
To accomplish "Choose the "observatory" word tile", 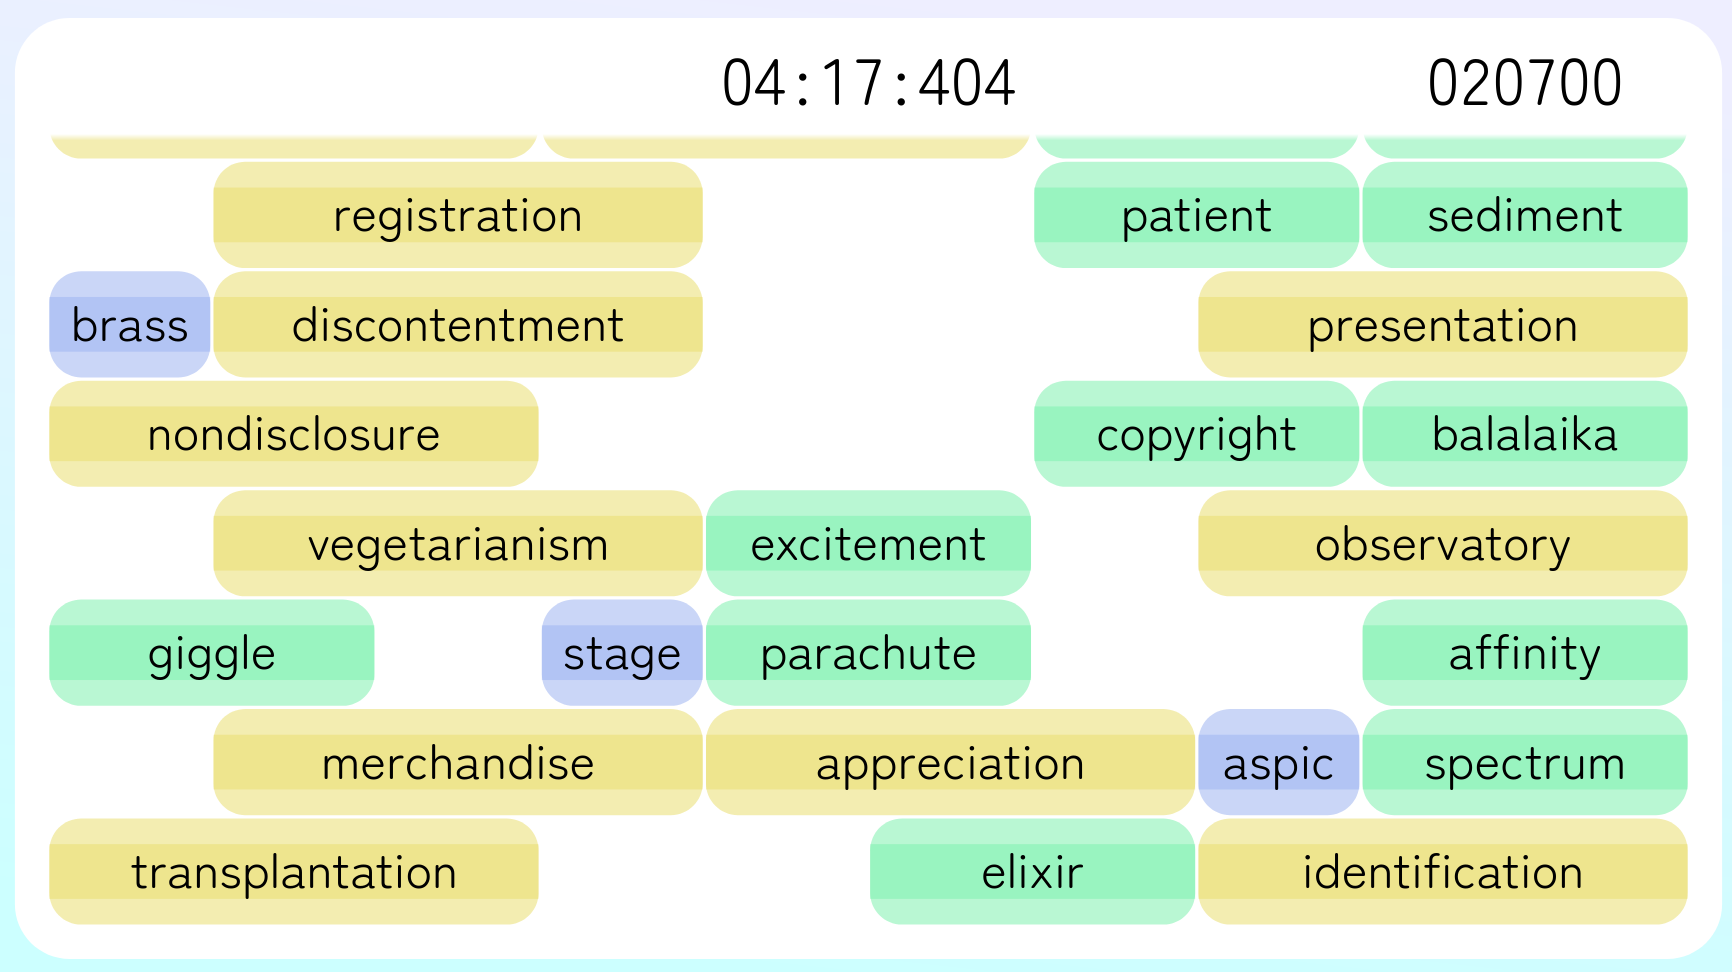I will pos(1442,544).
